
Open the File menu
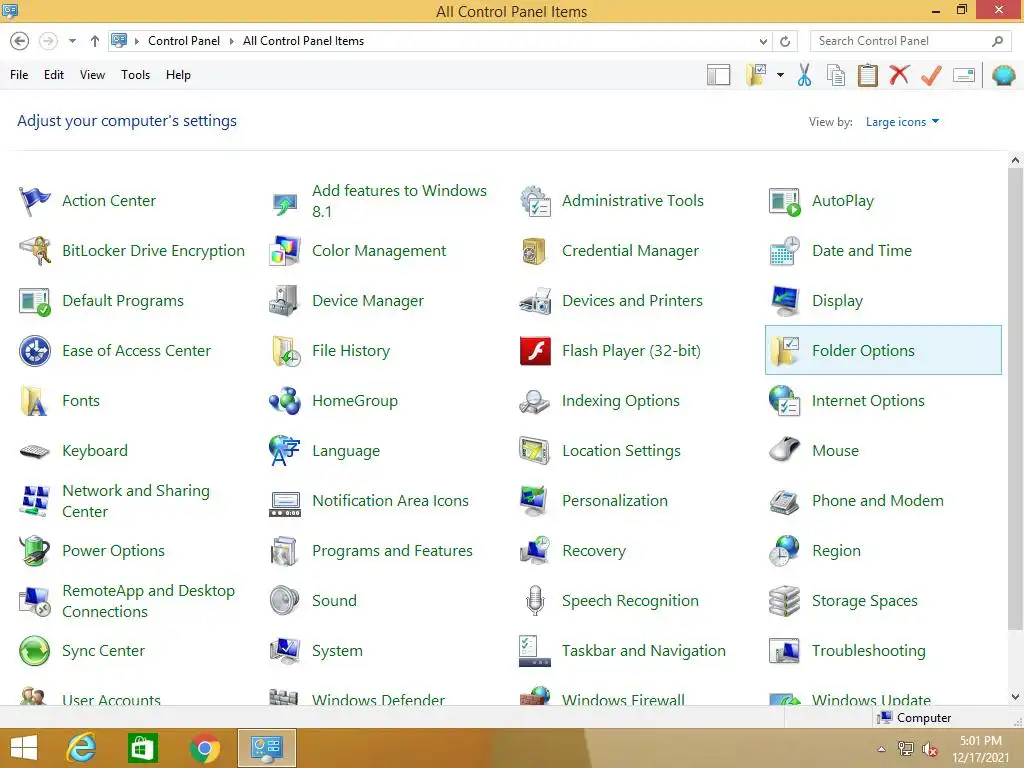[19, 75]
